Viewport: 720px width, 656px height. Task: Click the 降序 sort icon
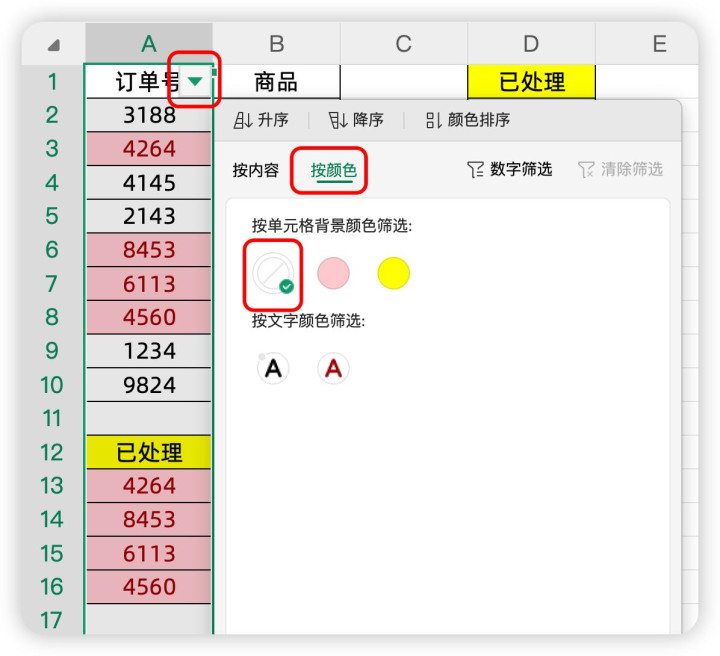click(x=338, y=121)
